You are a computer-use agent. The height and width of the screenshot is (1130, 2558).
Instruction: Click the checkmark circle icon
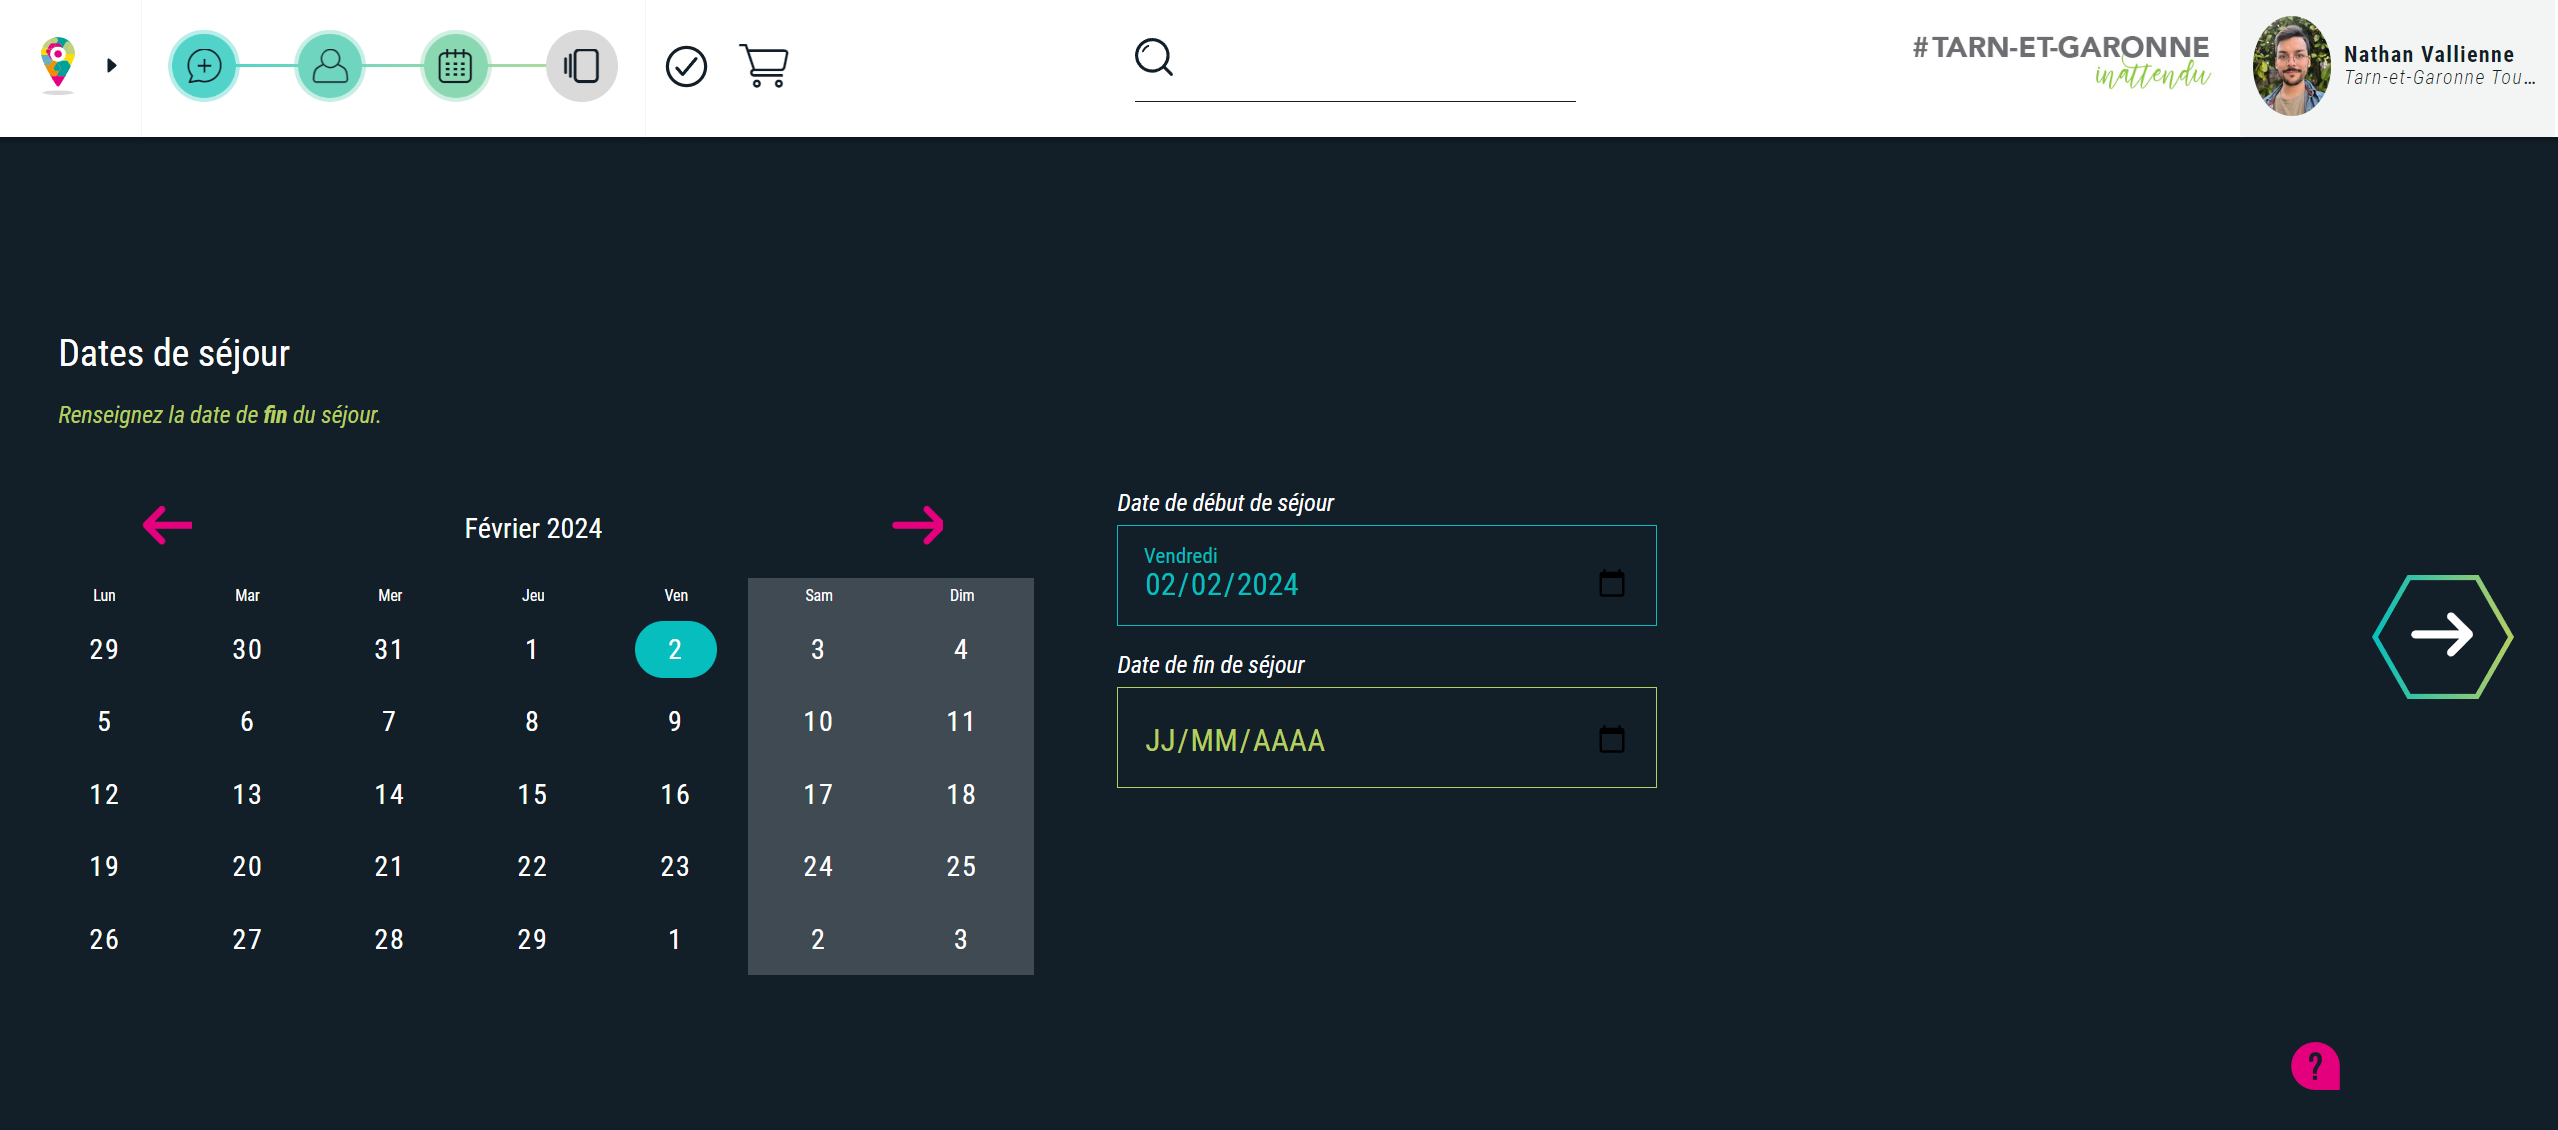[x=686, y=67]
